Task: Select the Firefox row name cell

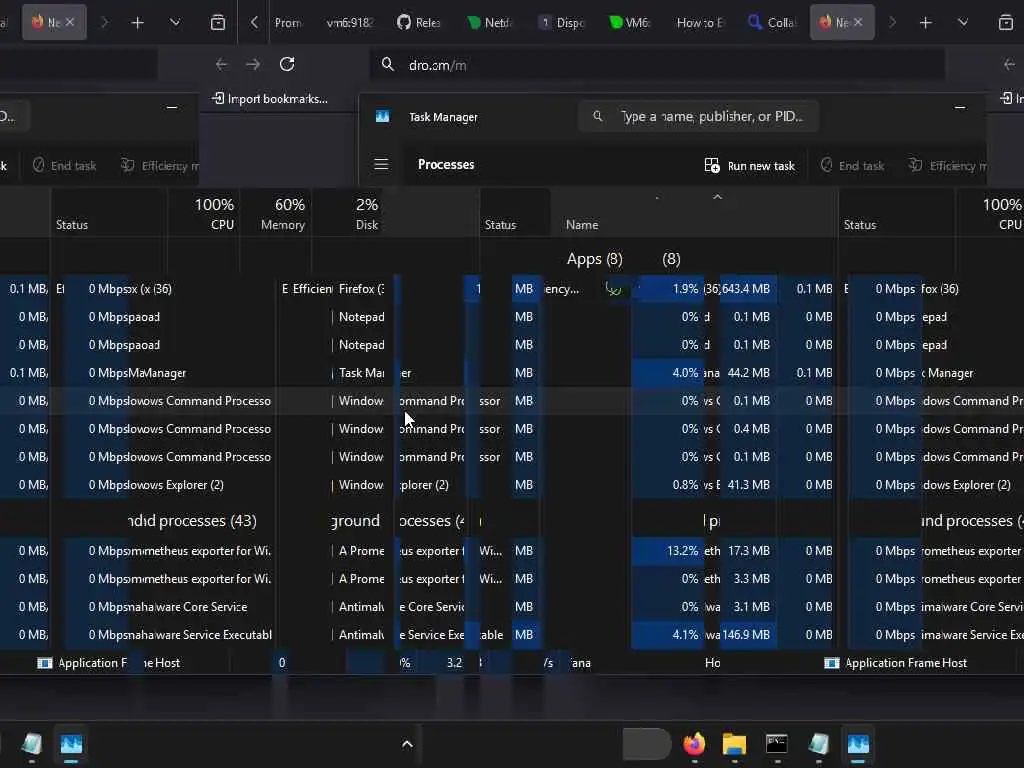Action: 362,289
